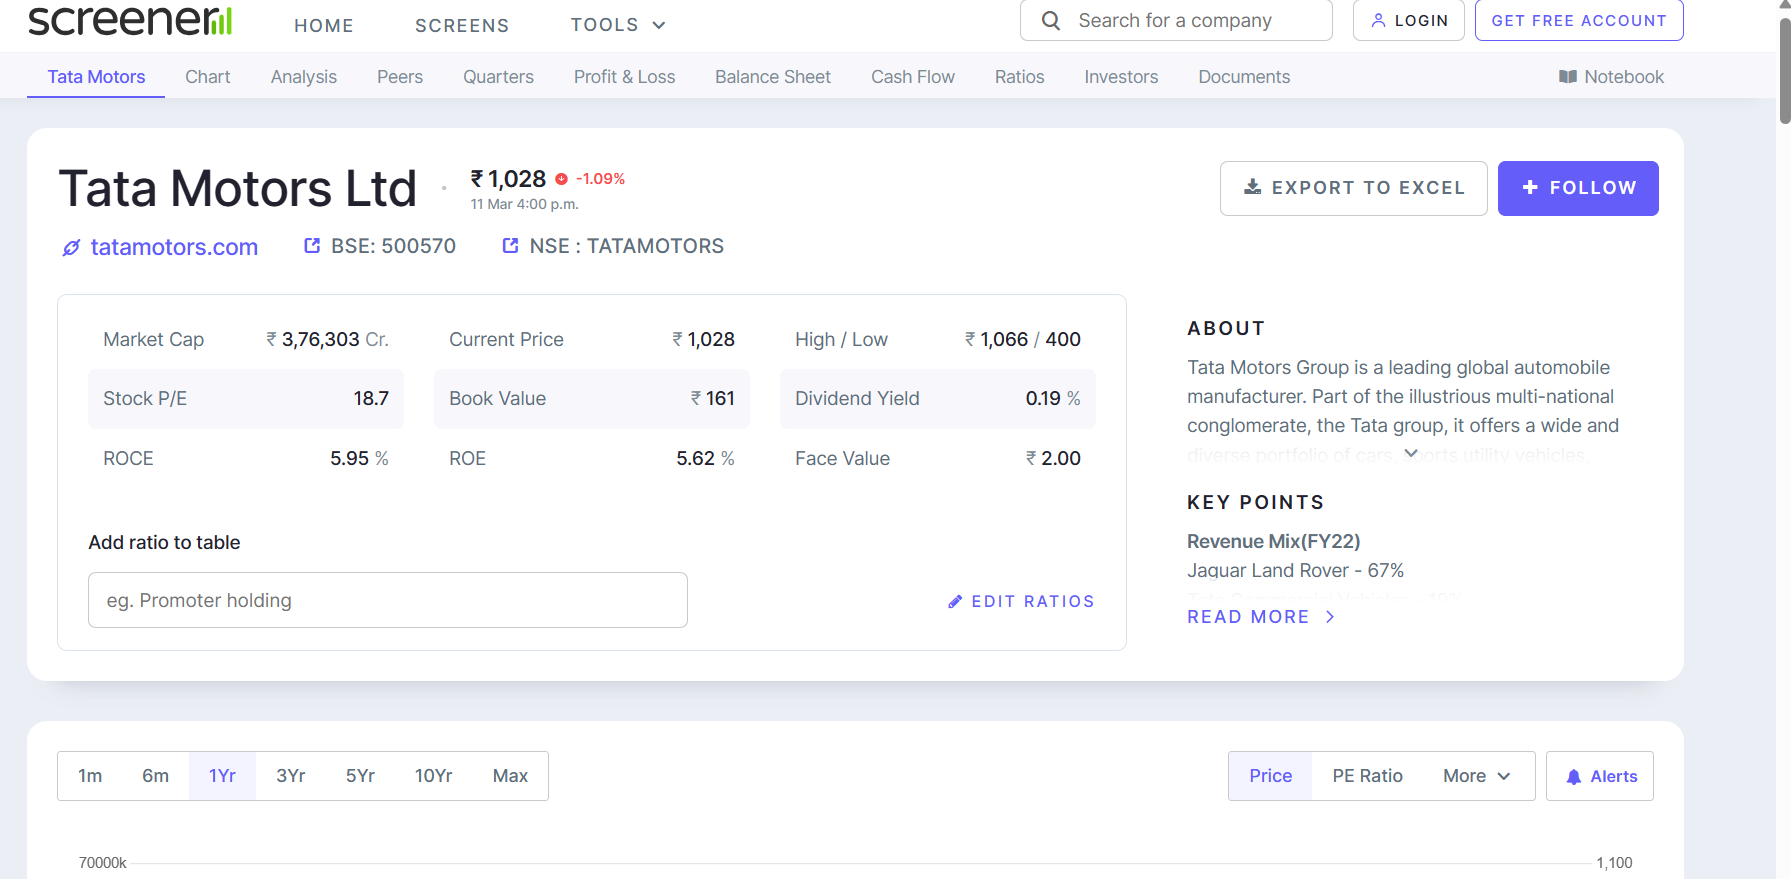Click the red price-down indicator icon

click(561, 179)
